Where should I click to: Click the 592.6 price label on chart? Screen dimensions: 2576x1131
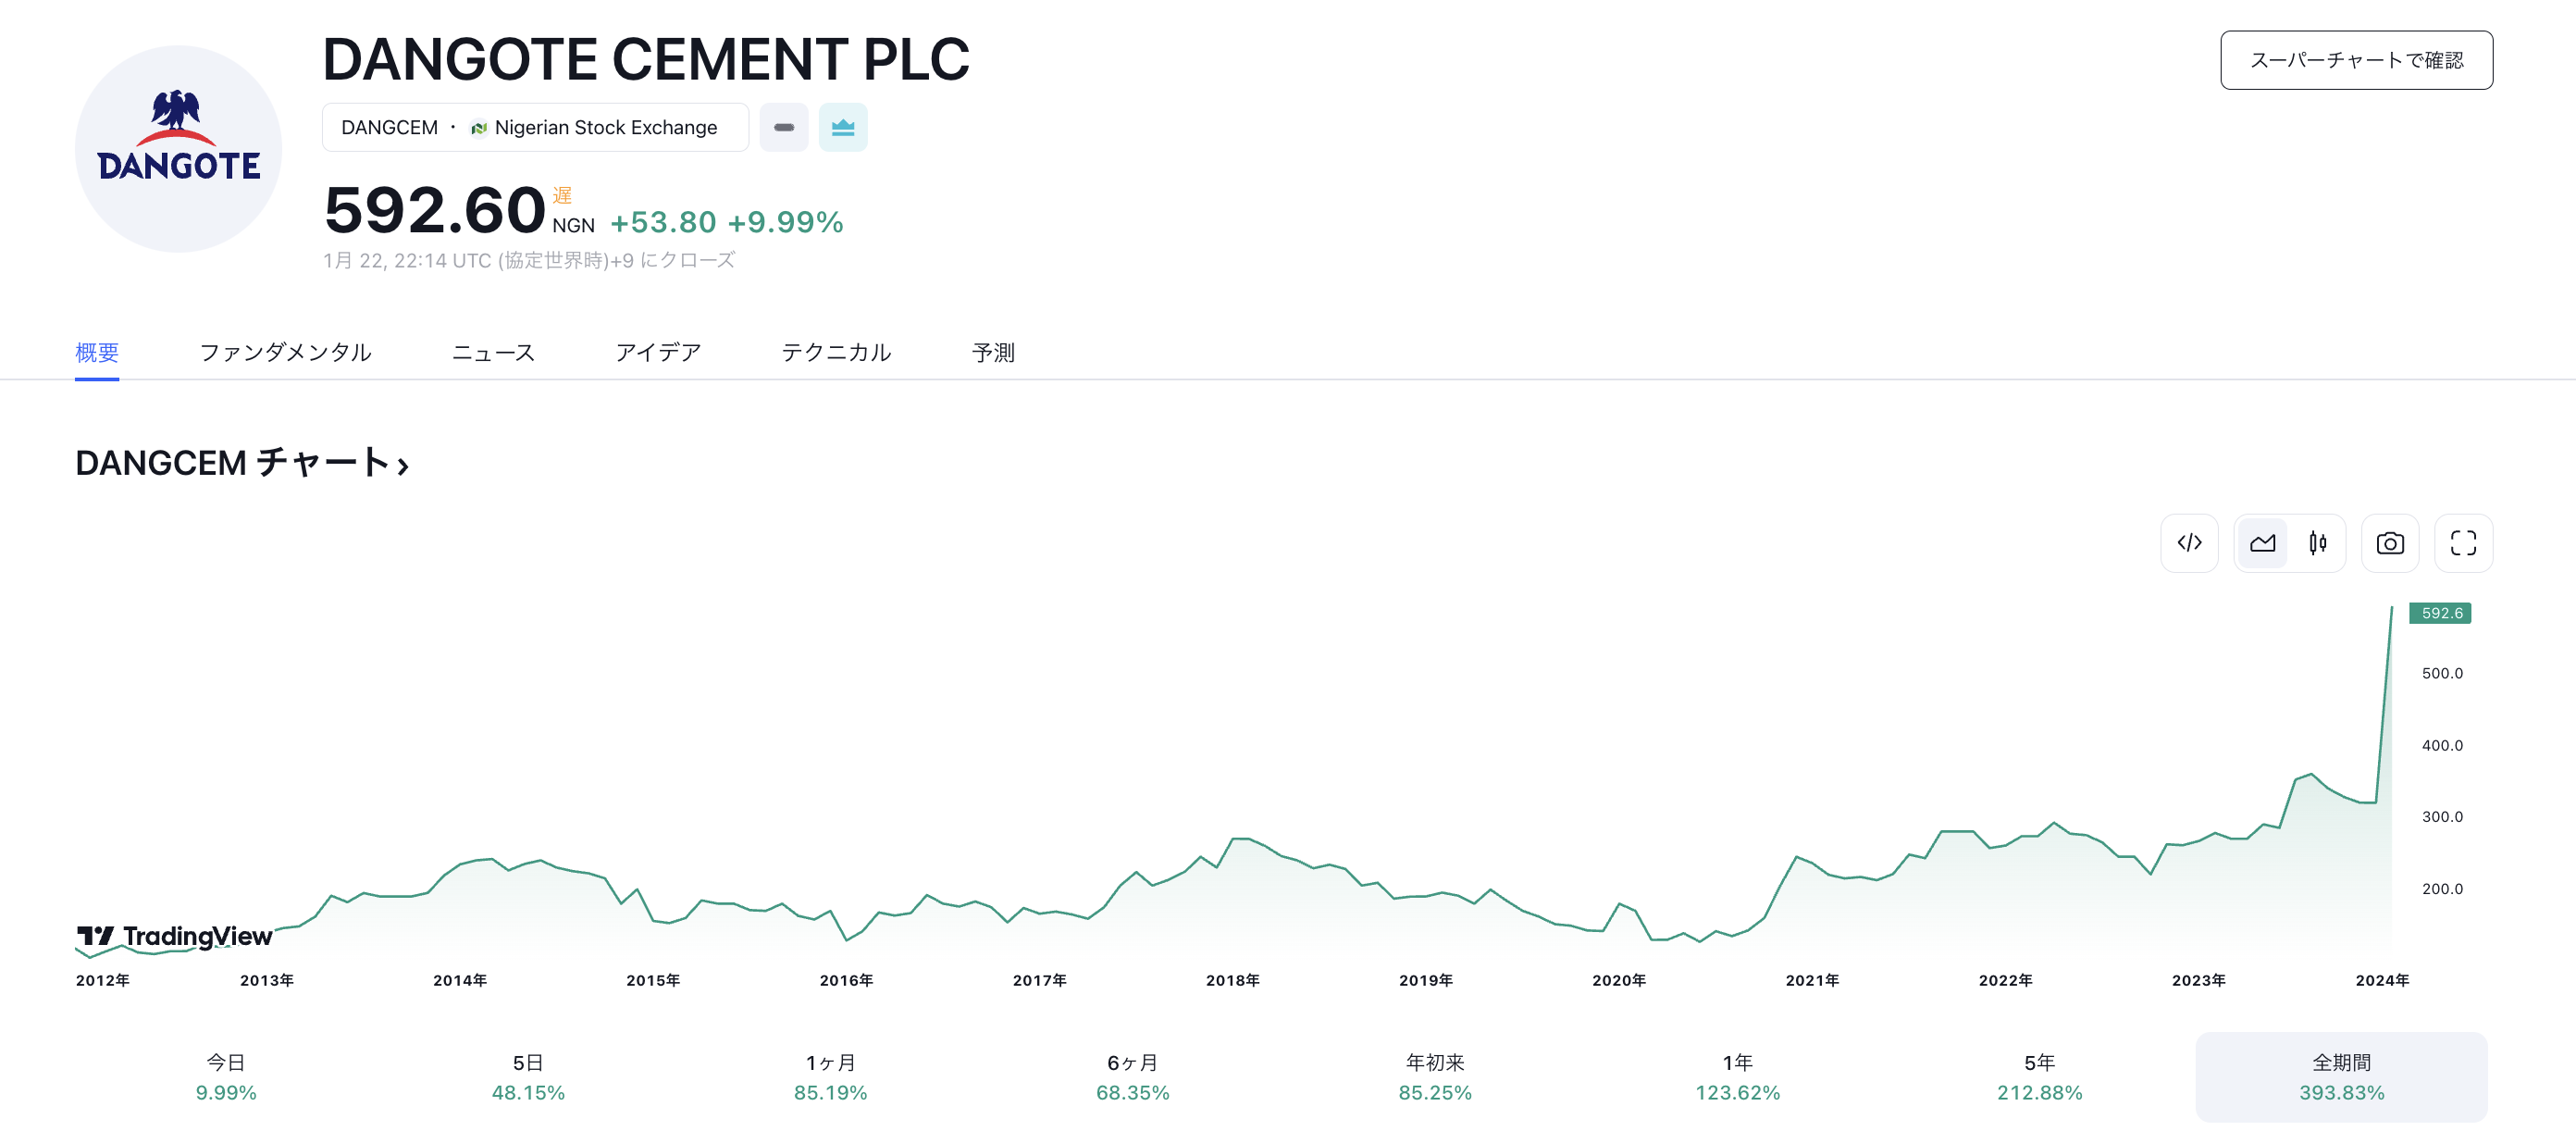coord(2440,613)
